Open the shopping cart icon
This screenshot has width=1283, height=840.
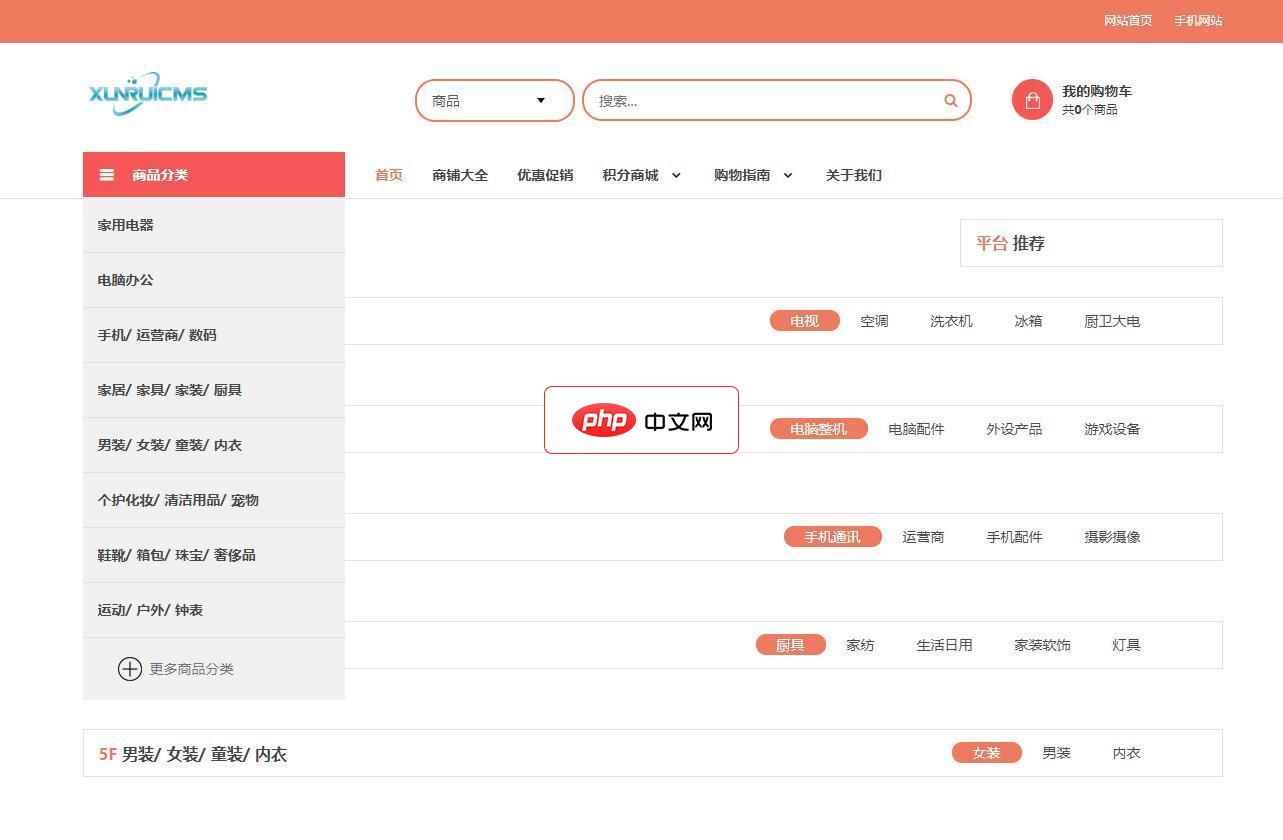coord(1032,100)
